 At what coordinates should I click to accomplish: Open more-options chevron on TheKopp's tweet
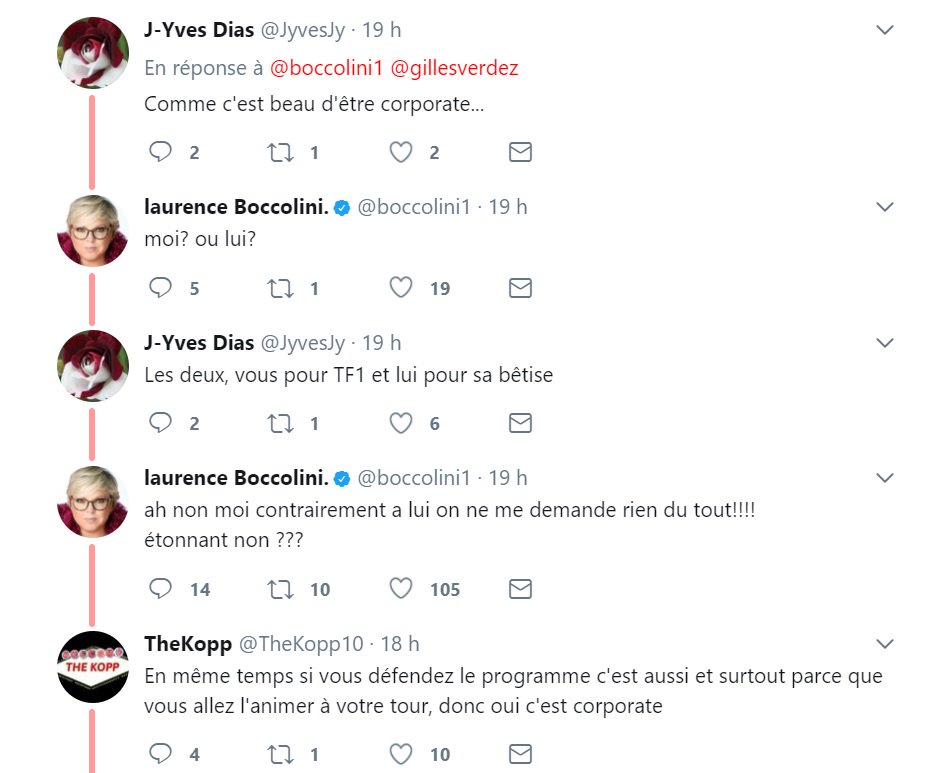point(884,643)
